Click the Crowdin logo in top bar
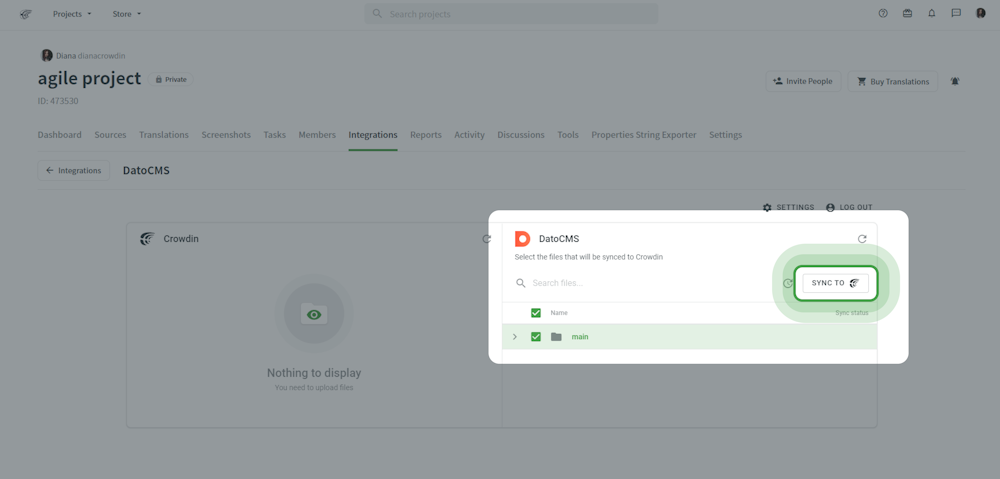Screen dimensions: 1000x479 (x=26, y=14)
